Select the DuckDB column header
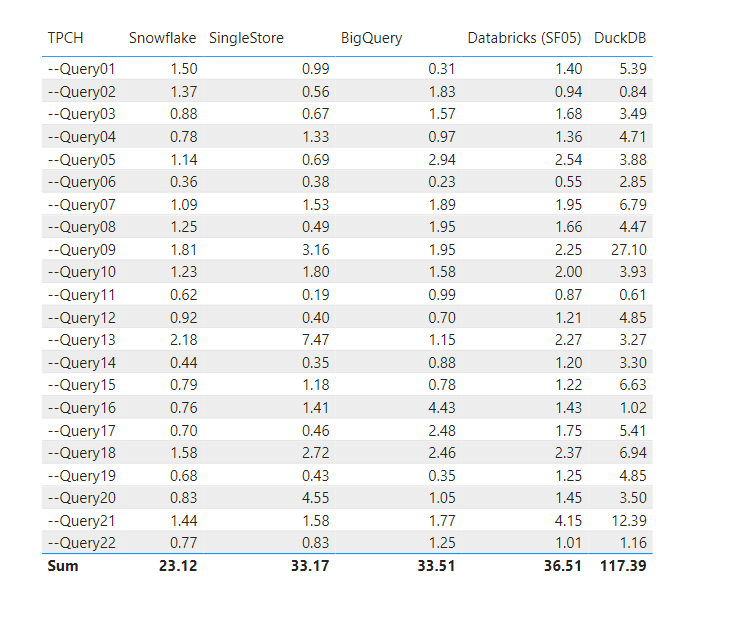 pyautogui.click(x=620, y=38)
